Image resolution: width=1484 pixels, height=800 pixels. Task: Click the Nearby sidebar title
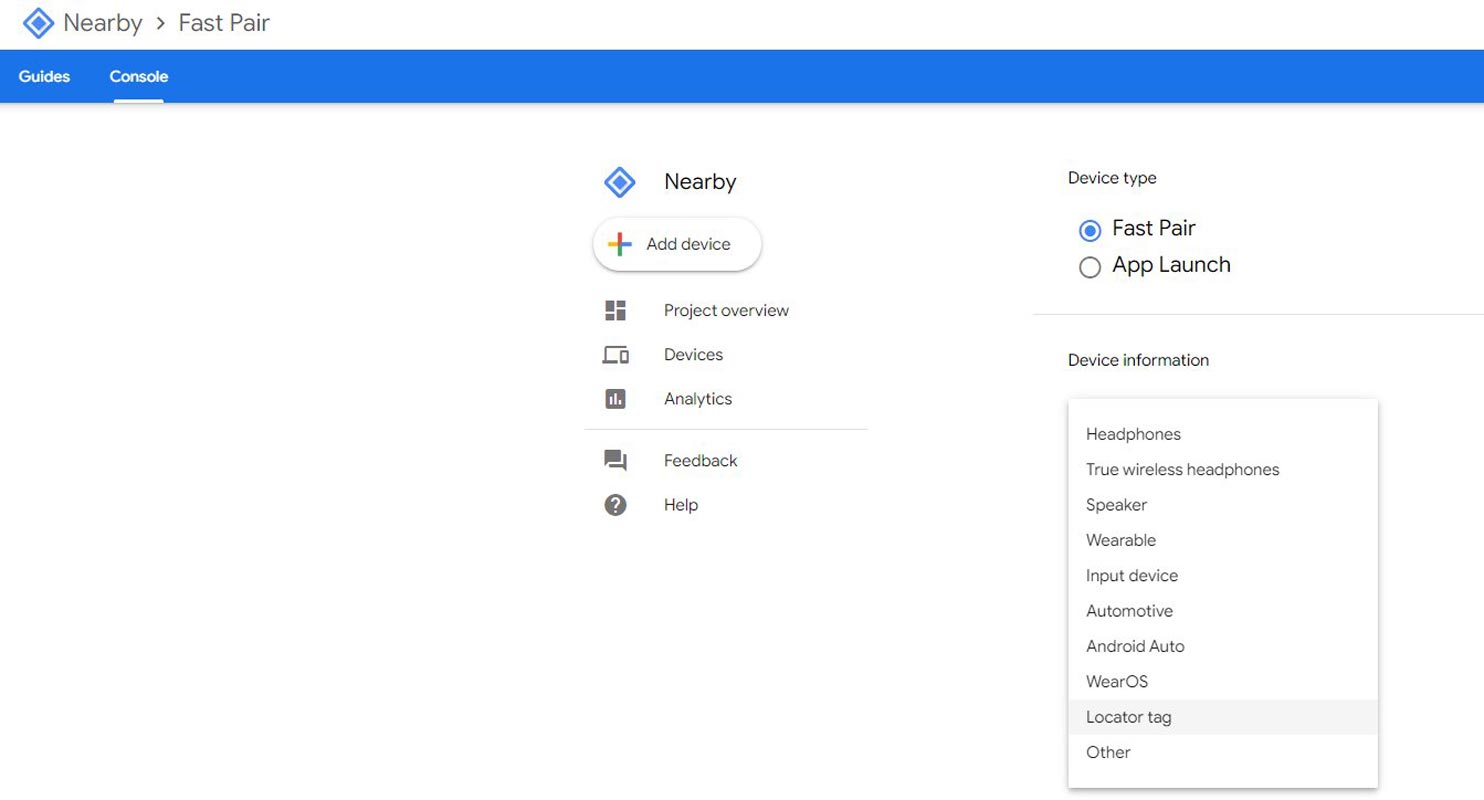(x=700, y=182)
